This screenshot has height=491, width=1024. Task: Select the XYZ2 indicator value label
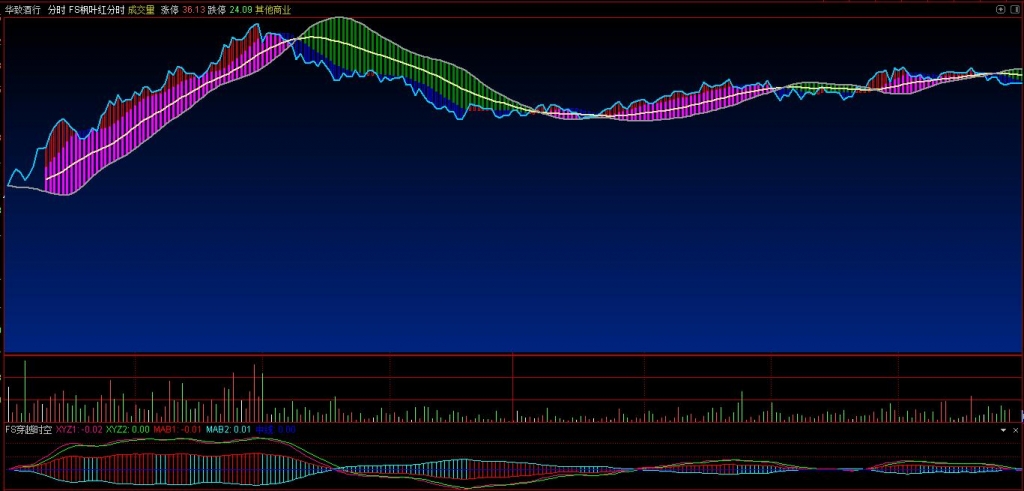coord(128,429)
